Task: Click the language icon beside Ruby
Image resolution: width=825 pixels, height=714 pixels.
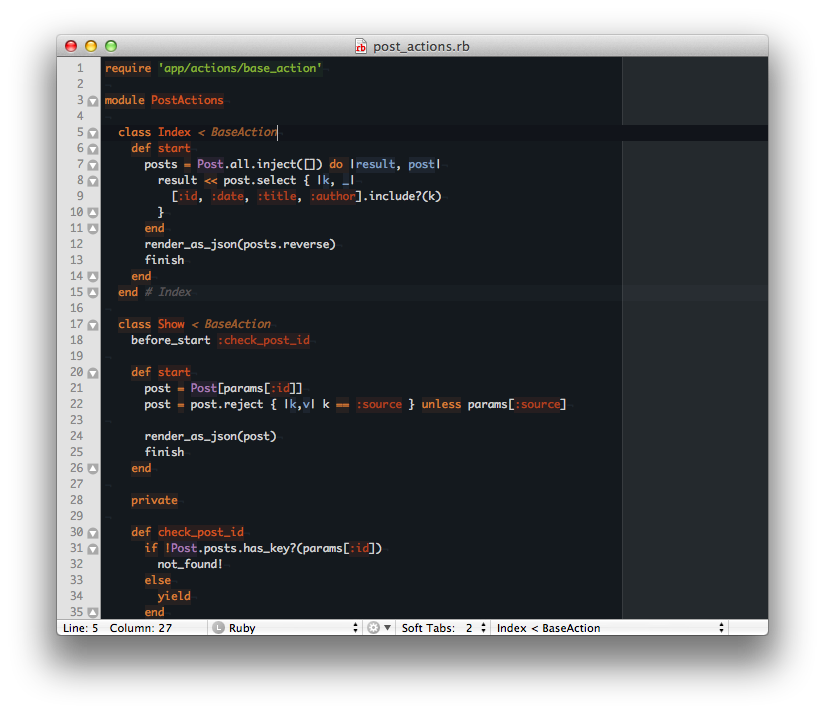Action: click(x=218, y=628)
